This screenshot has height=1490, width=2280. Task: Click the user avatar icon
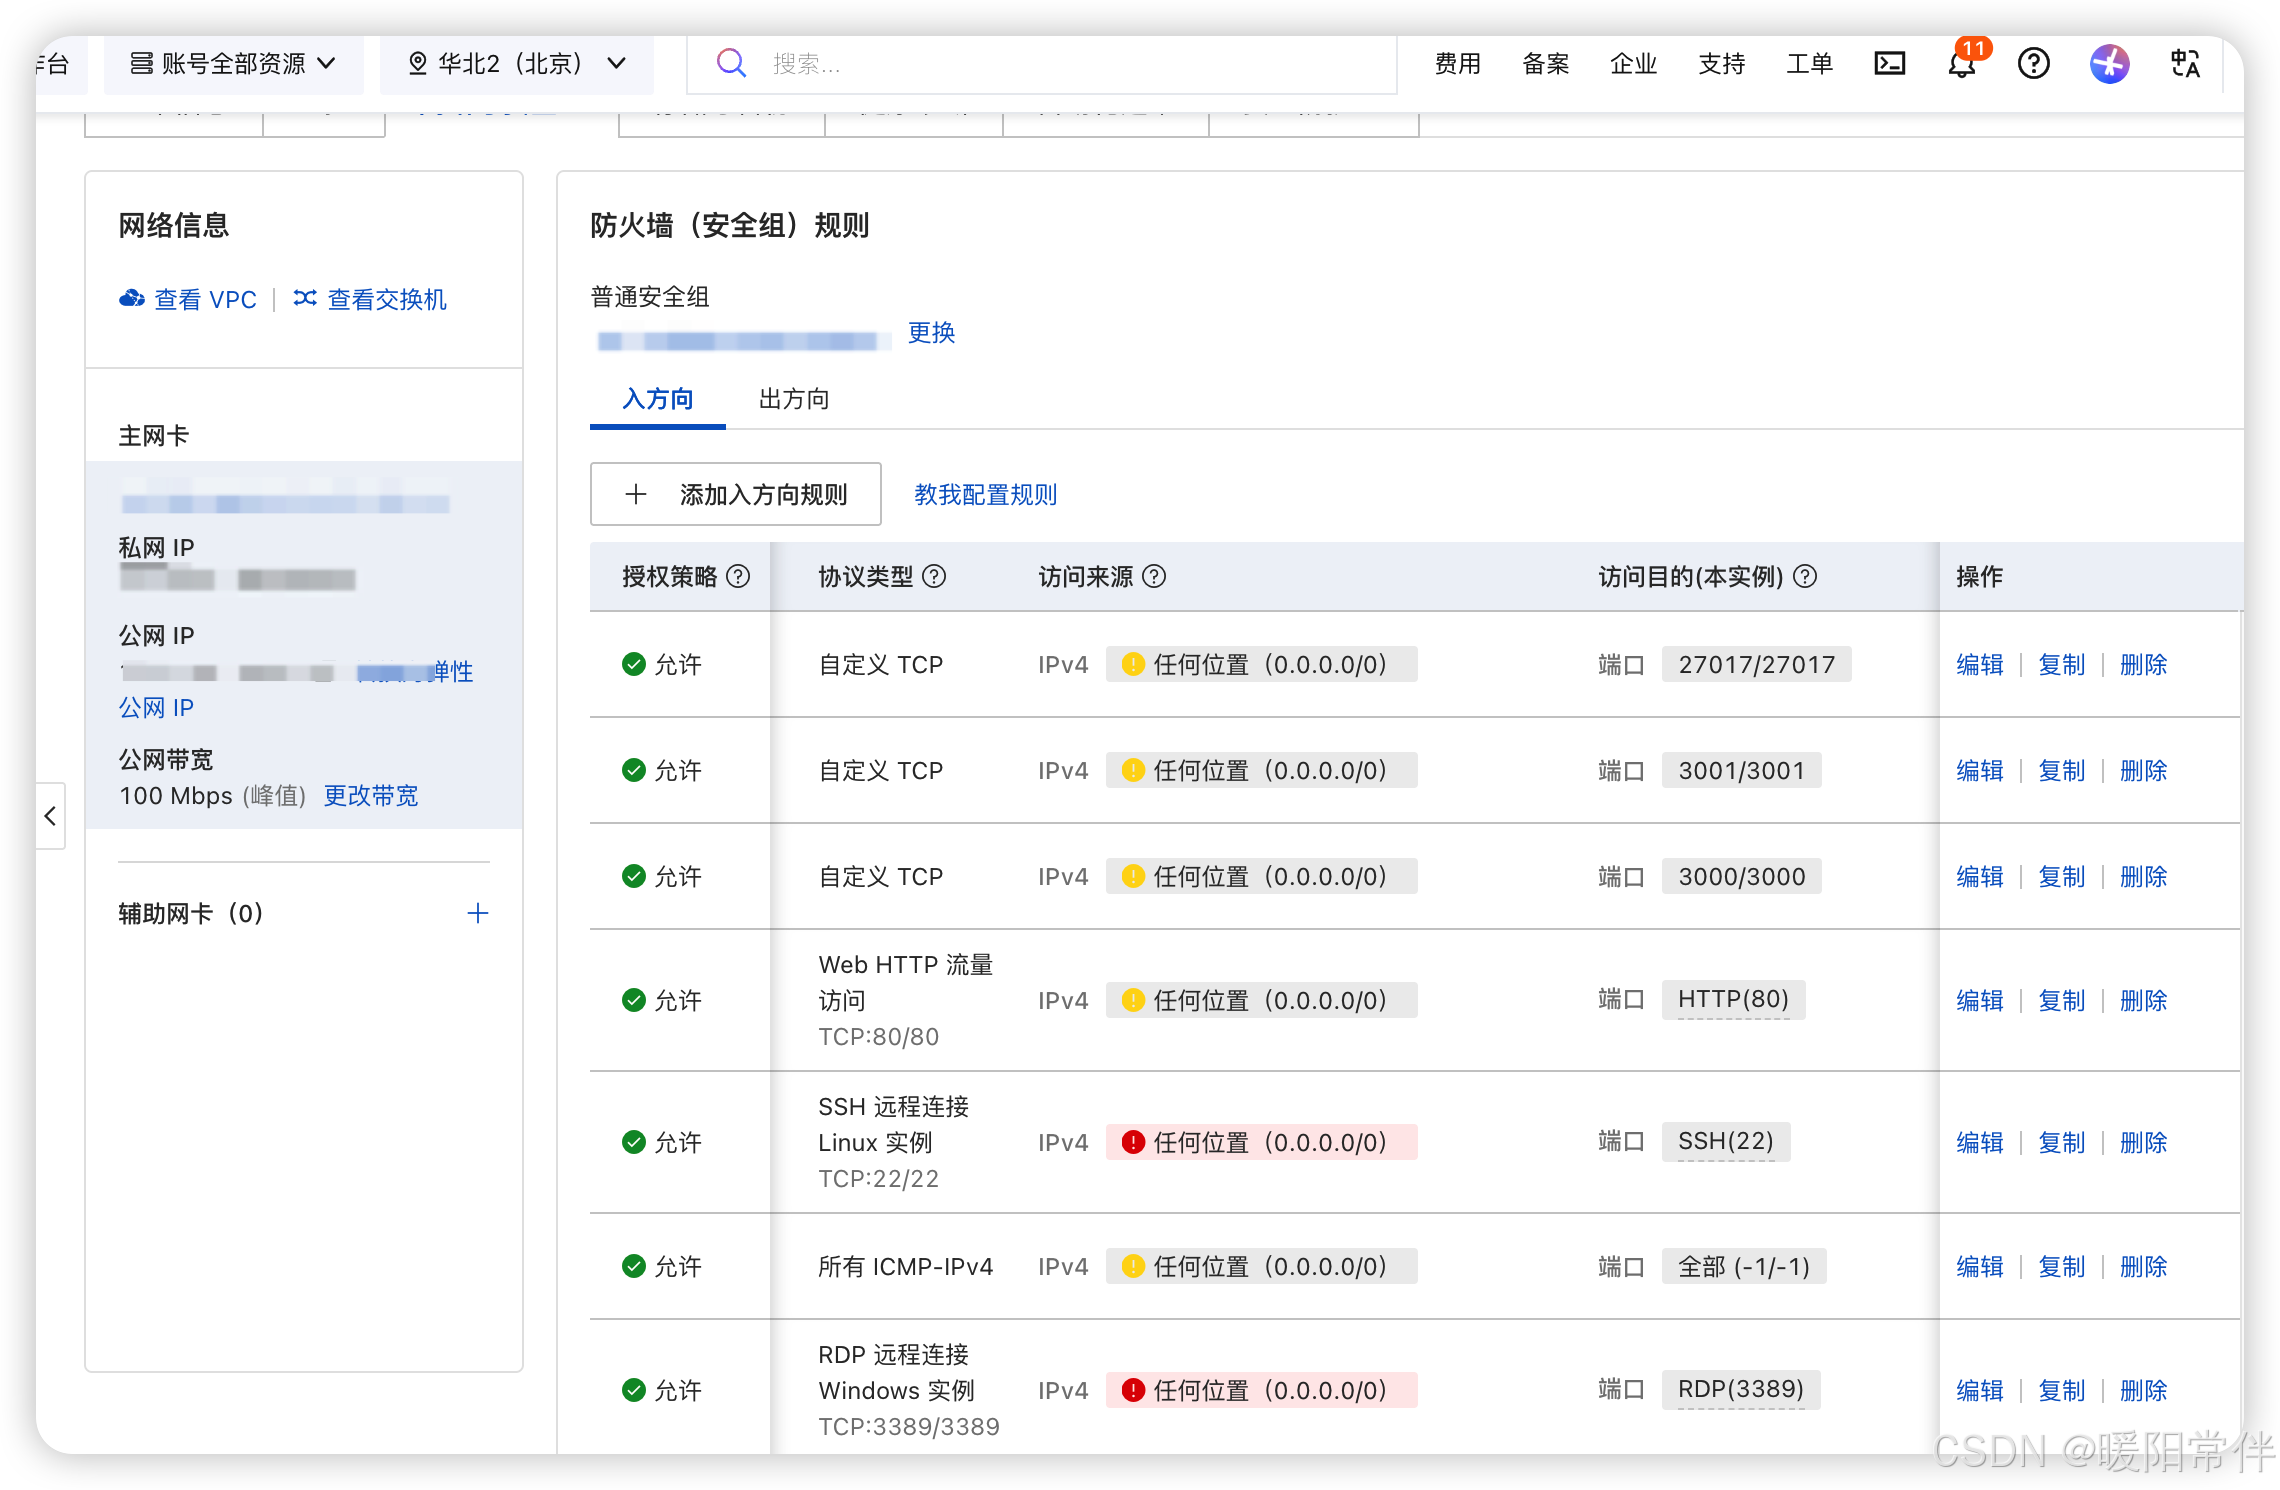pos(2109,64)
